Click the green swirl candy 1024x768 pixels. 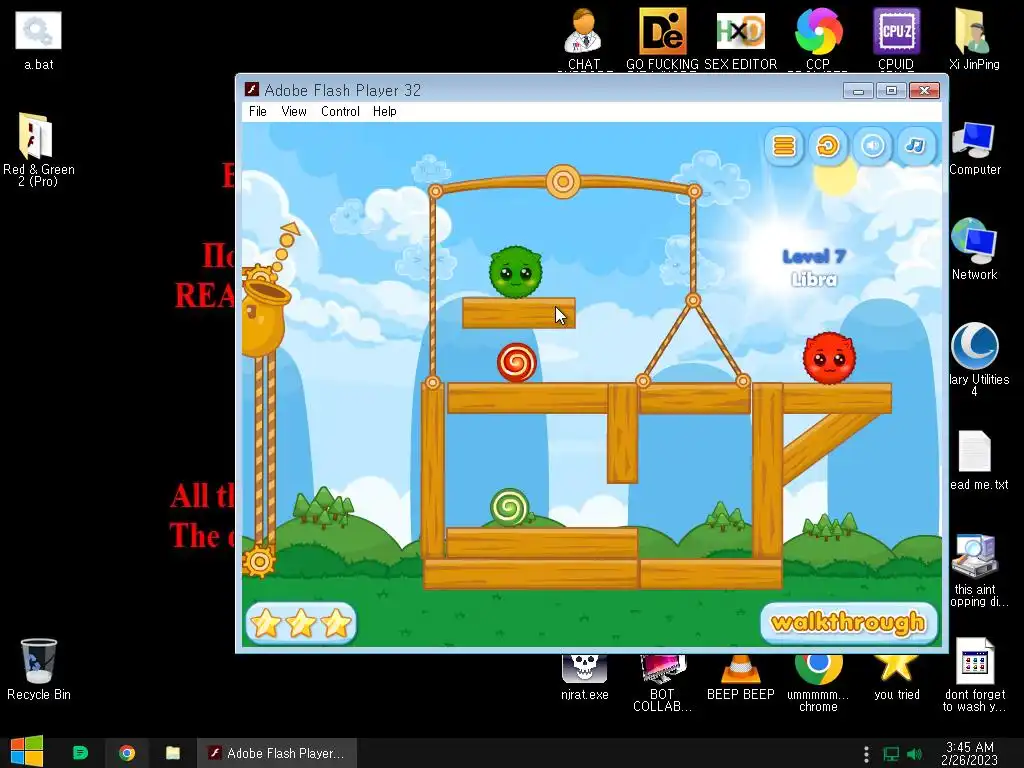[509, 507]
